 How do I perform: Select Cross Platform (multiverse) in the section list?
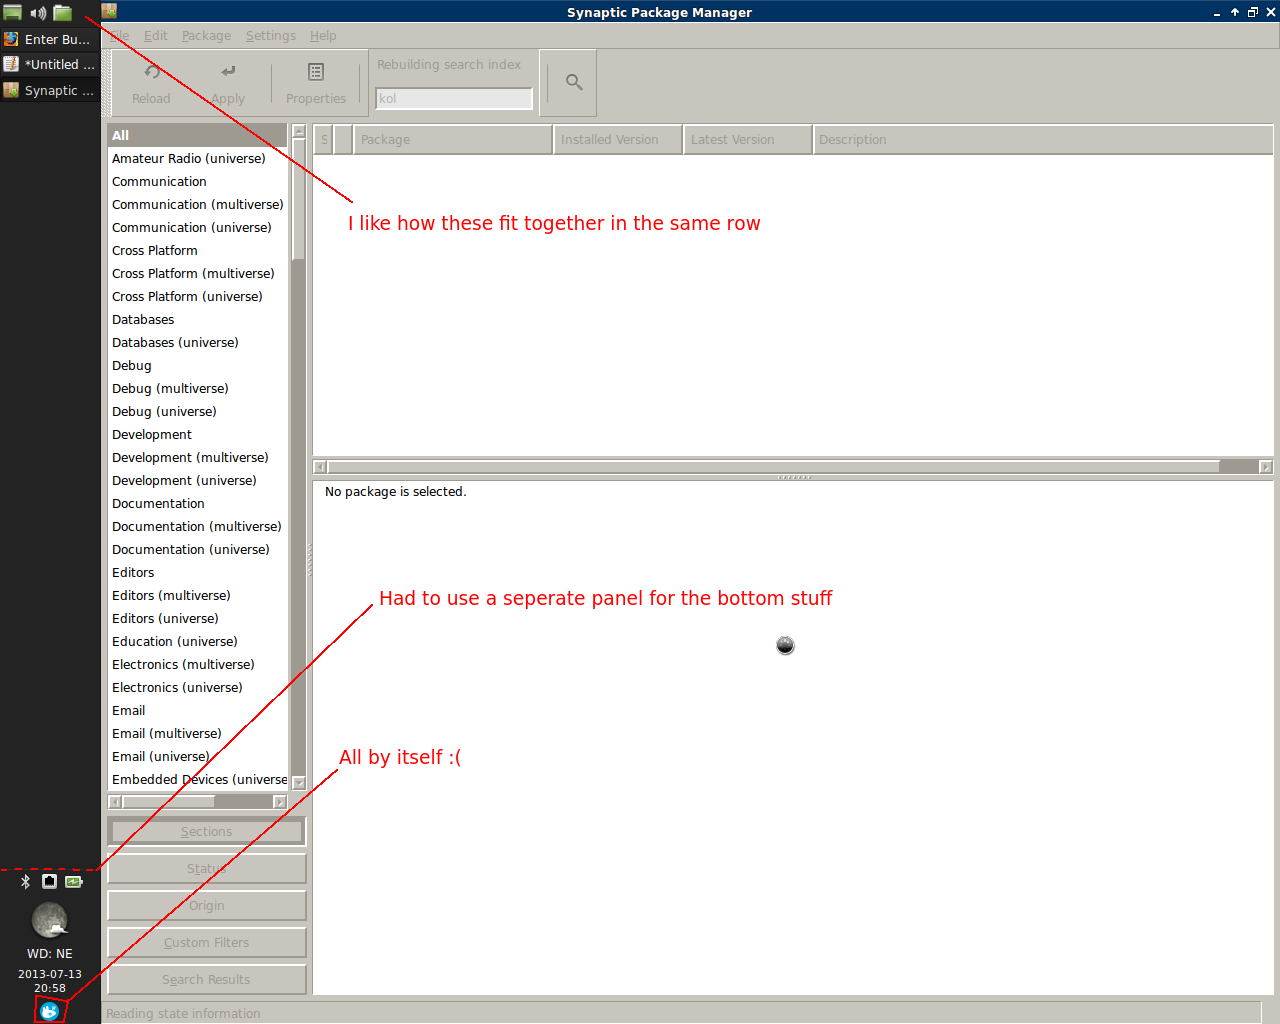(193, 273)
